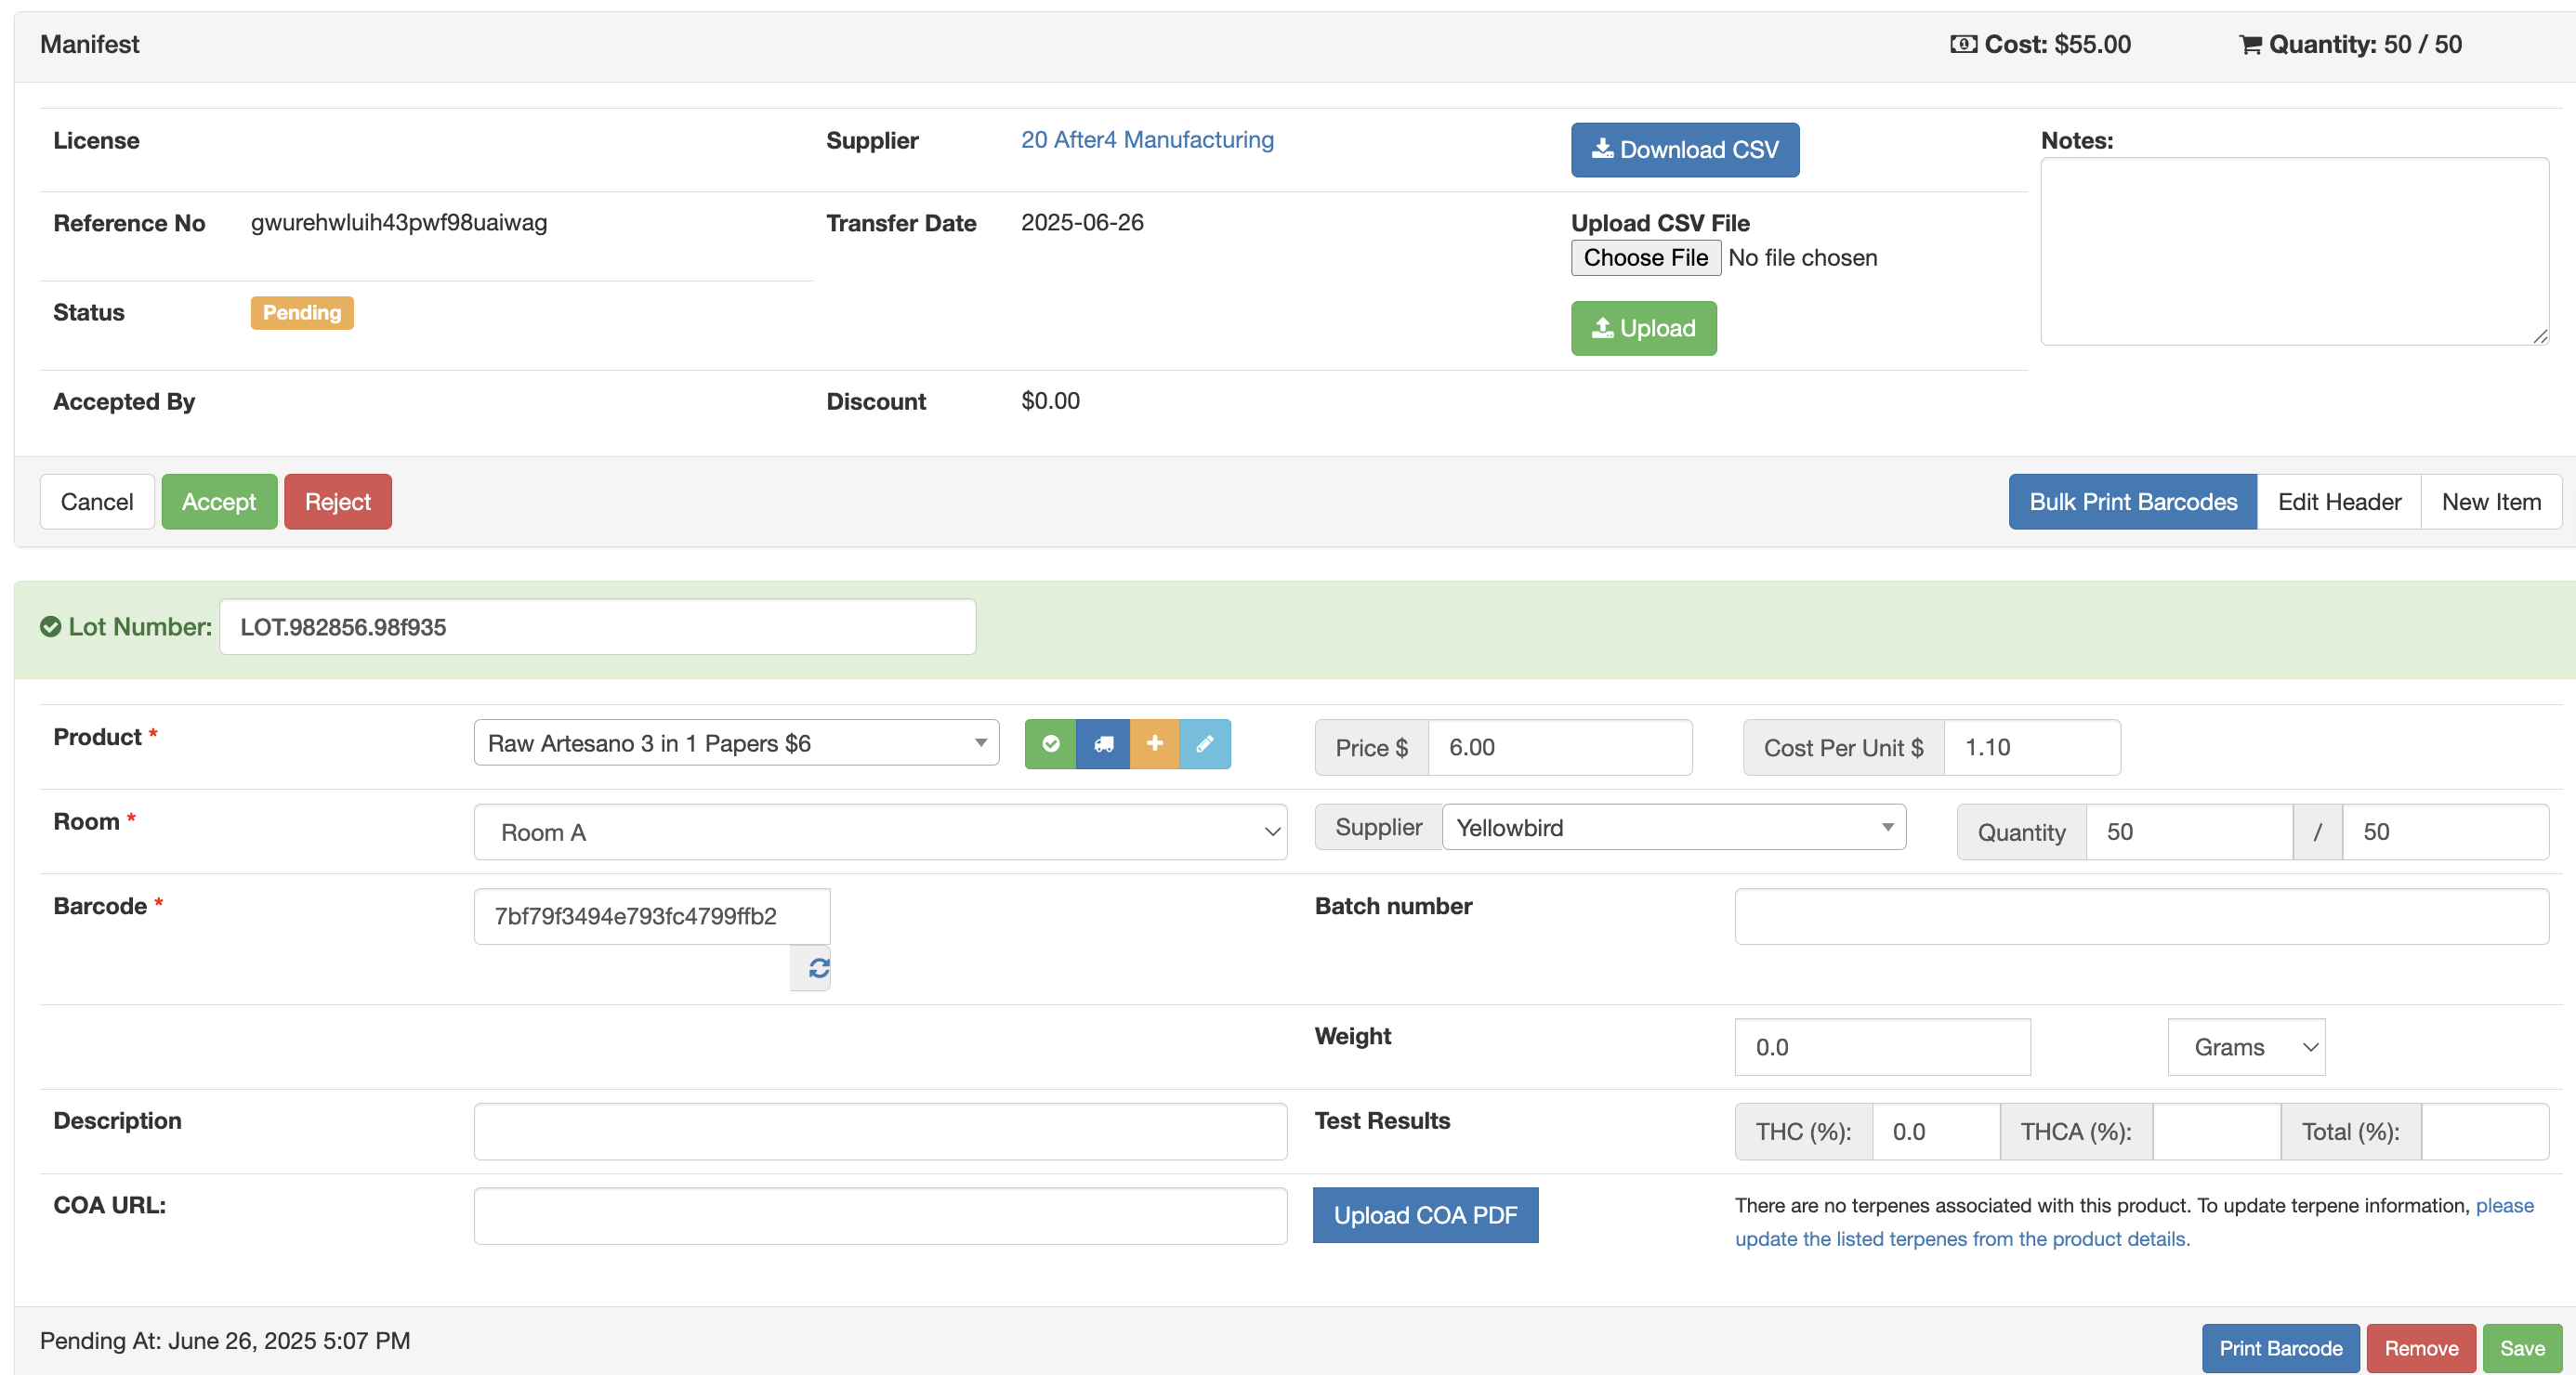Image resolution: width=2576 pixels, height=1375 pixels.
Task: Click the Total (%) input field
Action: (x=2485, y=1132)
